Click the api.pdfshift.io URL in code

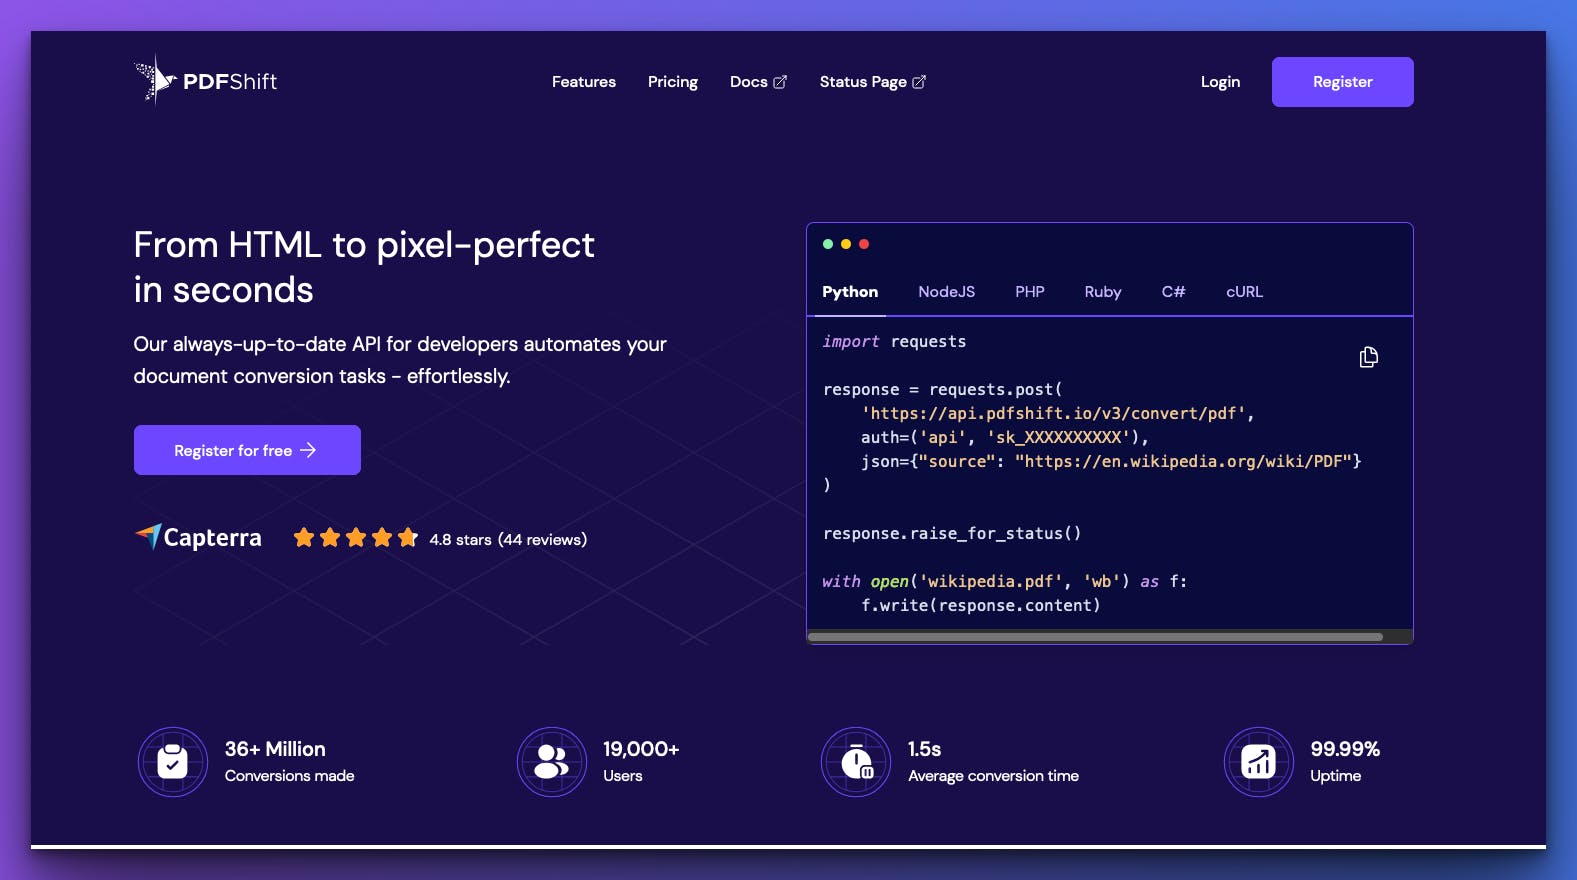tap(1054, 413)
